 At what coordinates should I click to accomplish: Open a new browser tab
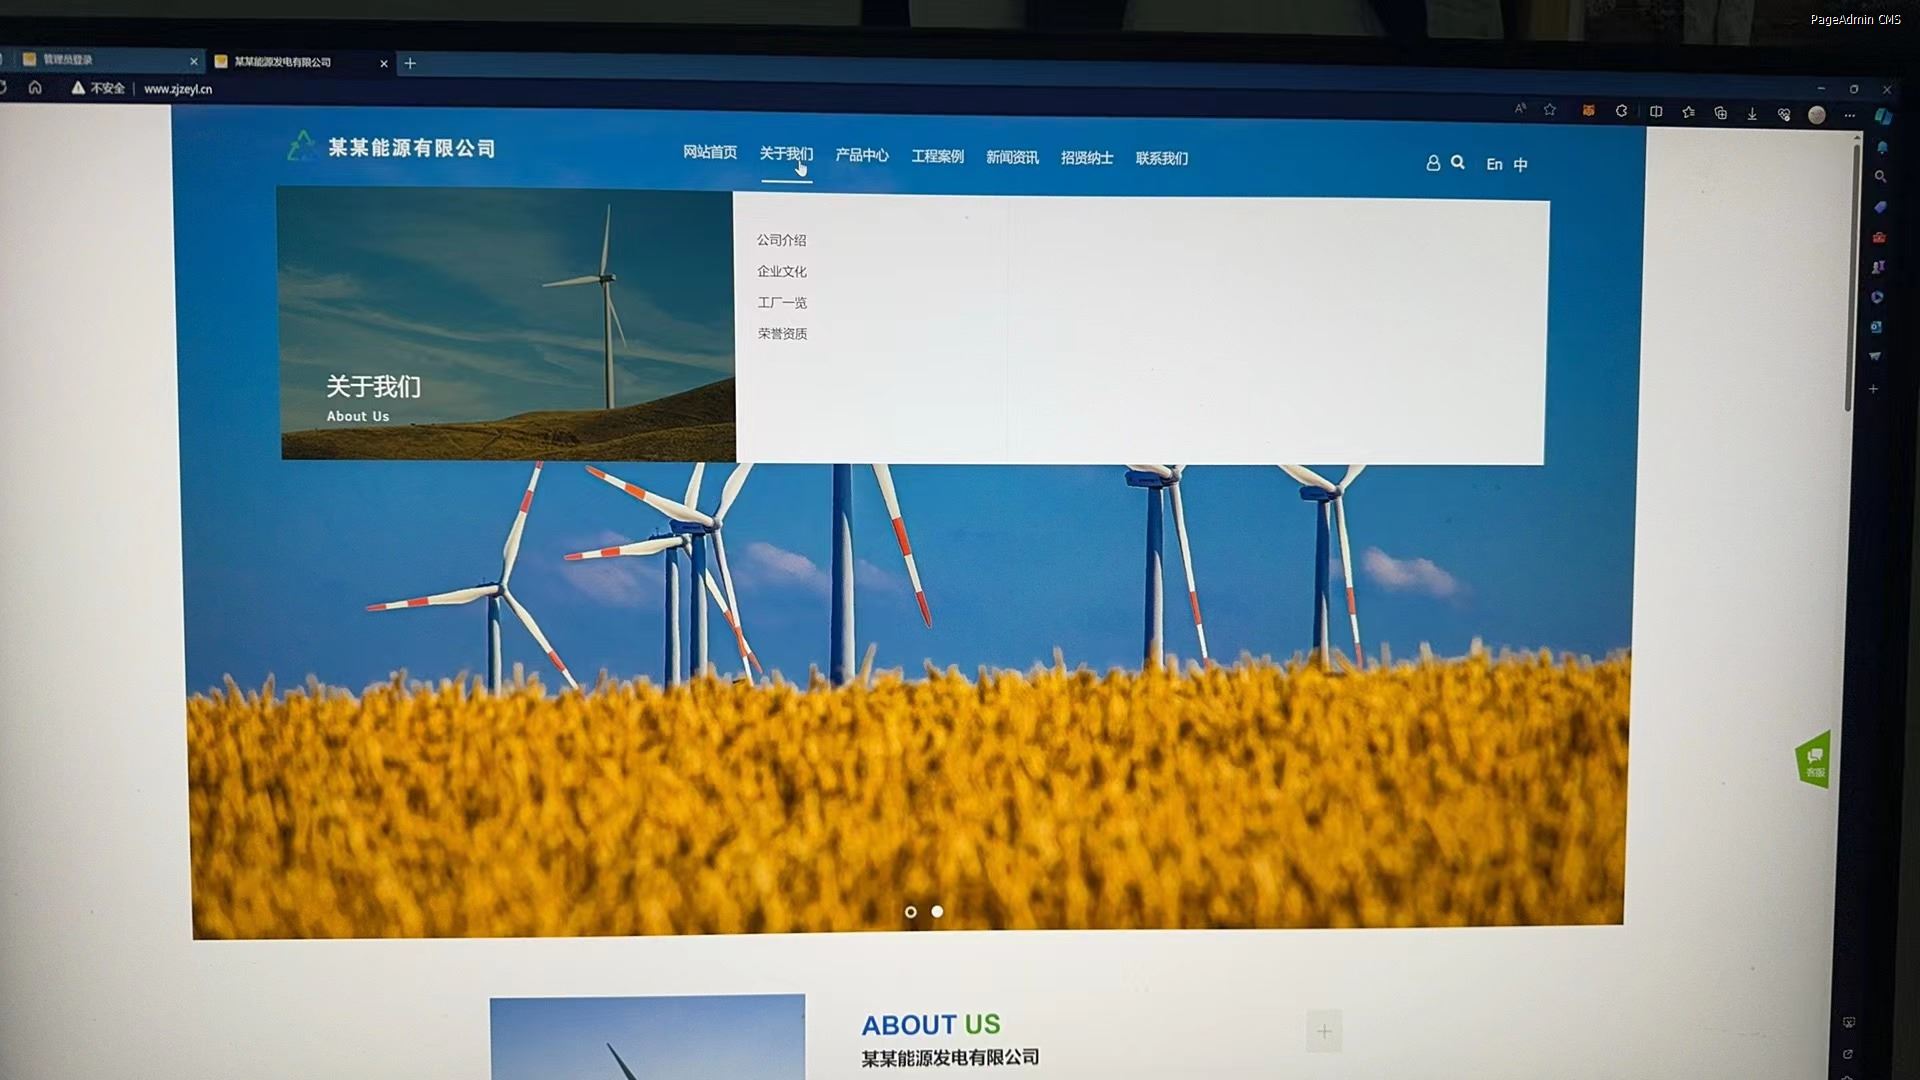click(x=410, y=63)
